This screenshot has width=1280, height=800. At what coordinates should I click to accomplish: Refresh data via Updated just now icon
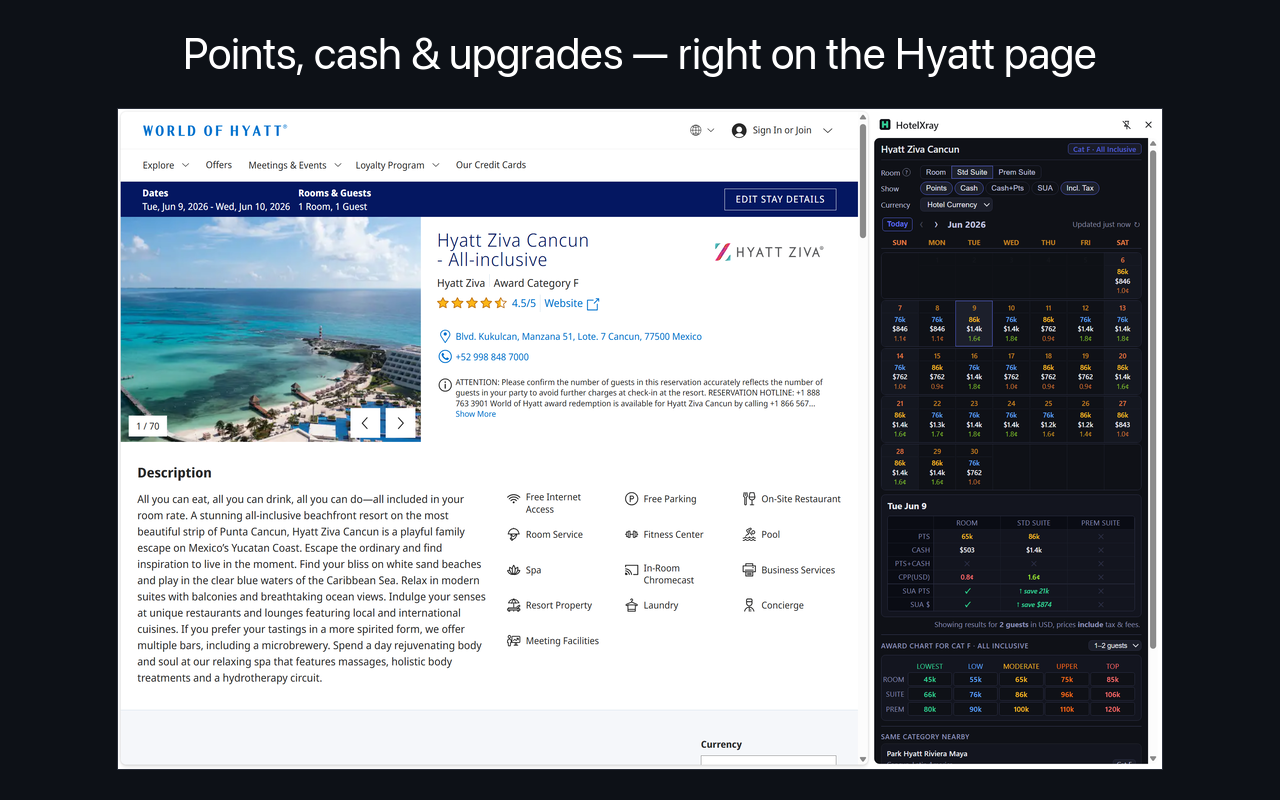coord(1137,225)
